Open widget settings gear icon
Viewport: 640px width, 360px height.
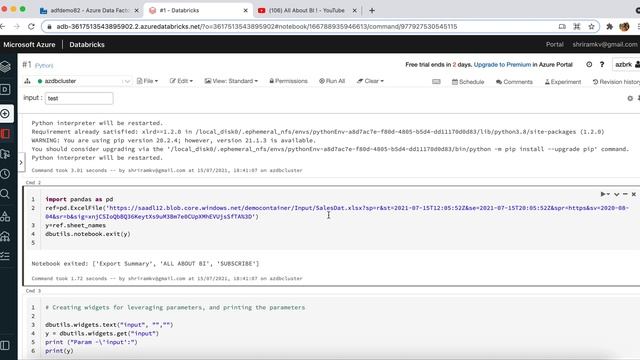tap(630, 98)
